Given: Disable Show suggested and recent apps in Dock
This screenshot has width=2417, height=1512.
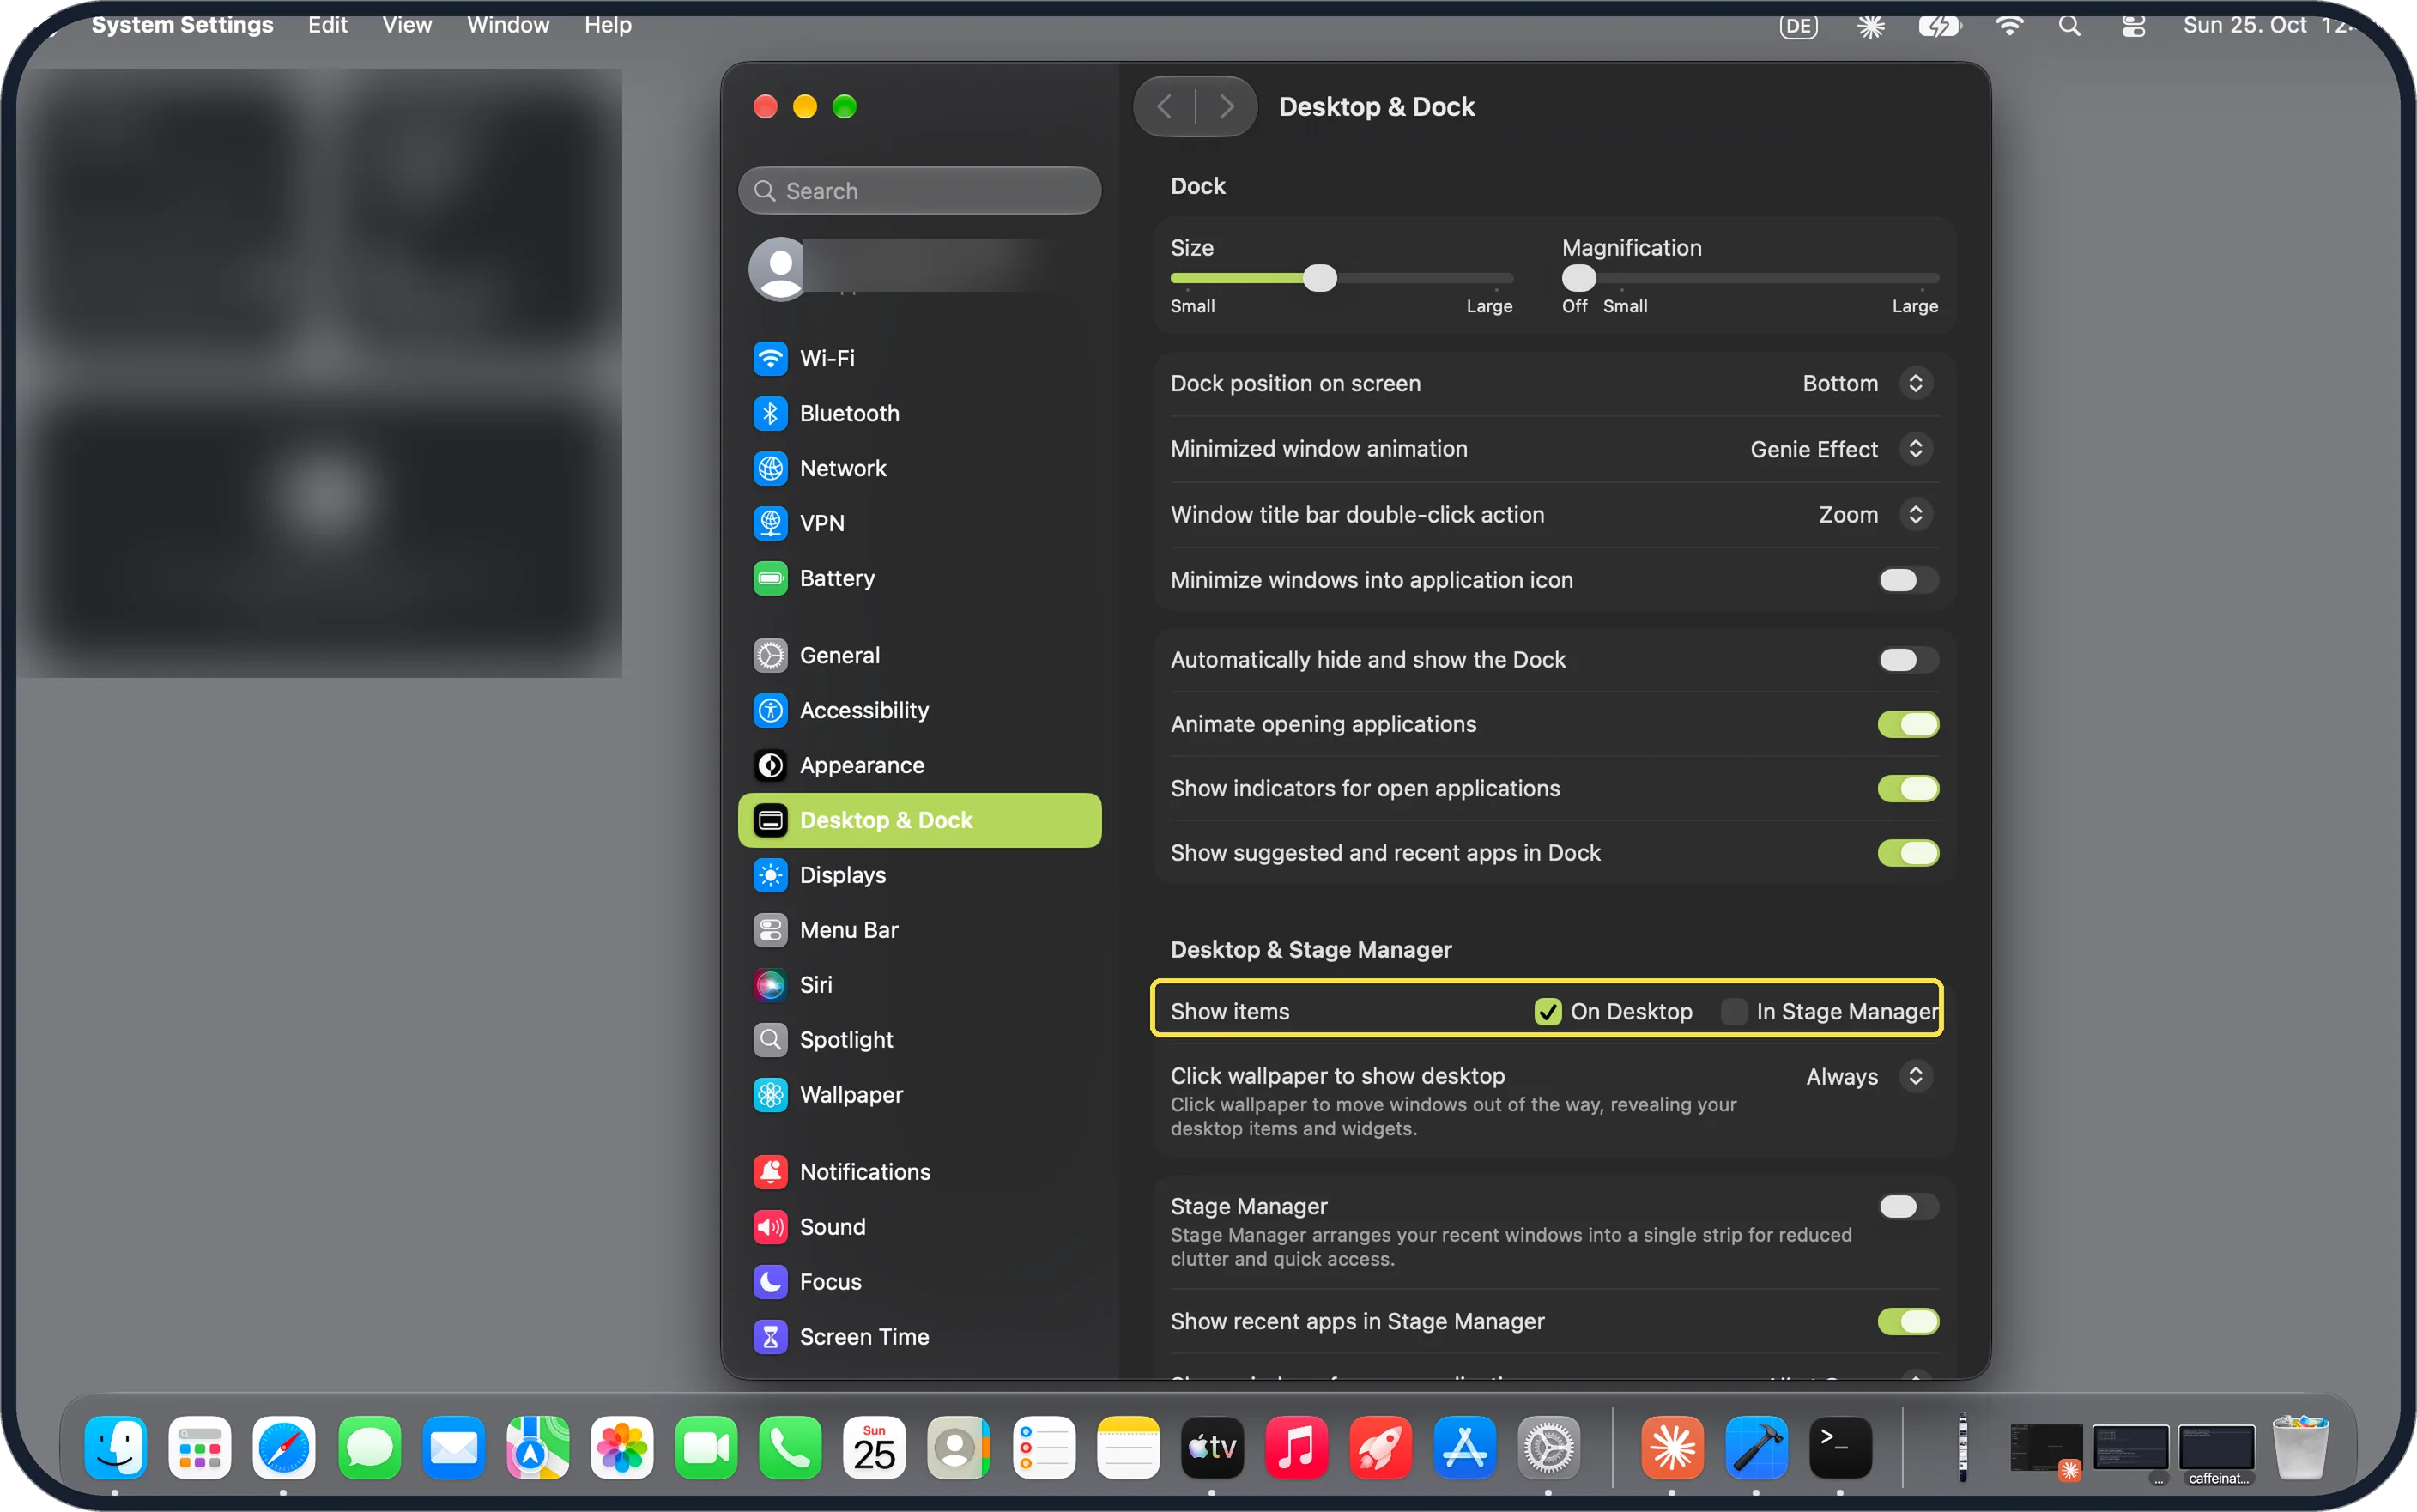Looking at the screenshot, I should coord(1907,853).
